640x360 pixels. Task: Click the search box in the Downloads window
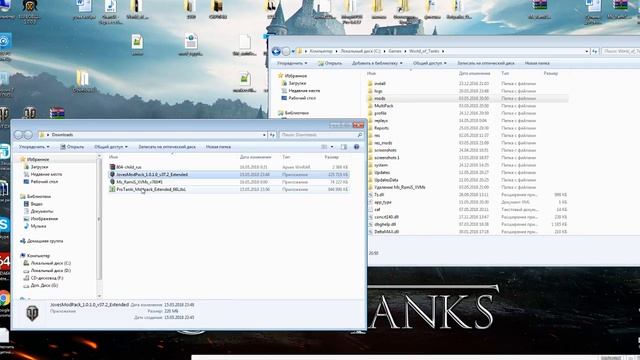(321, 135)
